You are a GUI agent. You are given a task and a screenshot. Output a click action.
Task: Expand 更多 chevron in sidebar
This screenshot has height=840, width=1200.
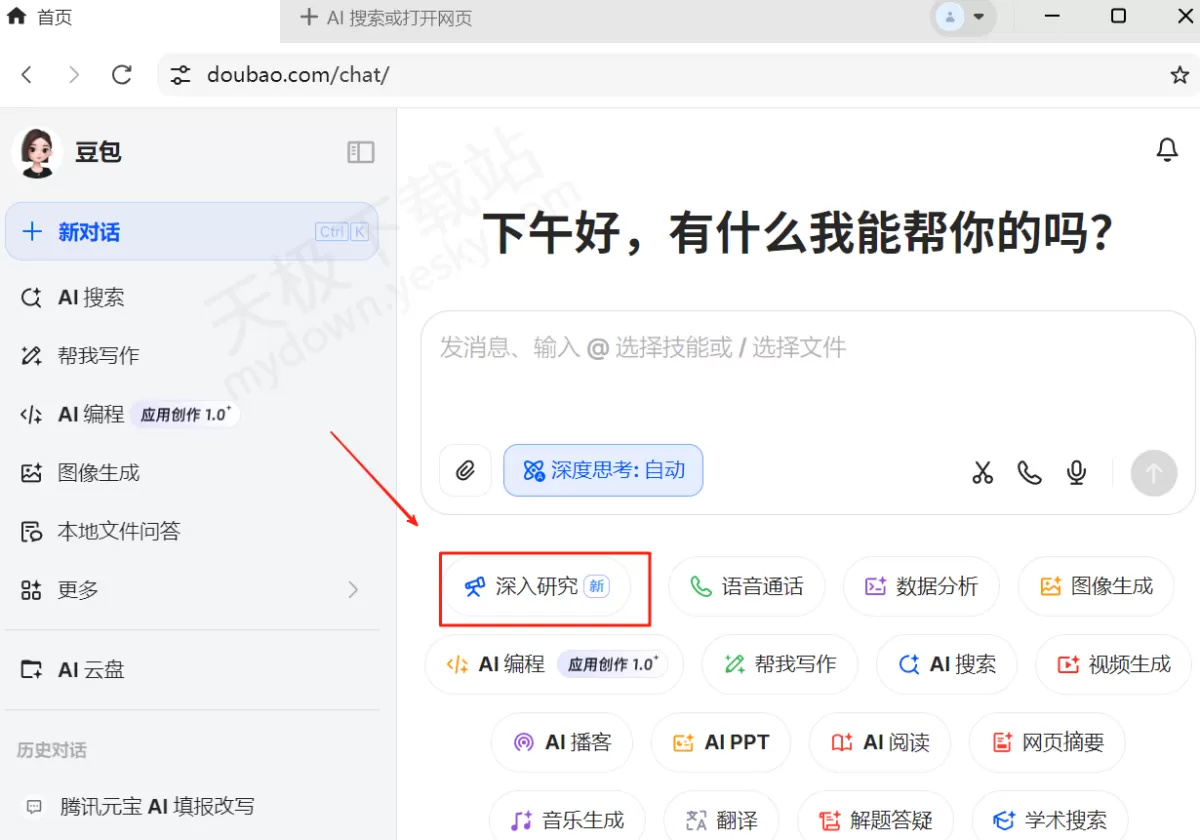pyautogui.click(x=353, y=590)
